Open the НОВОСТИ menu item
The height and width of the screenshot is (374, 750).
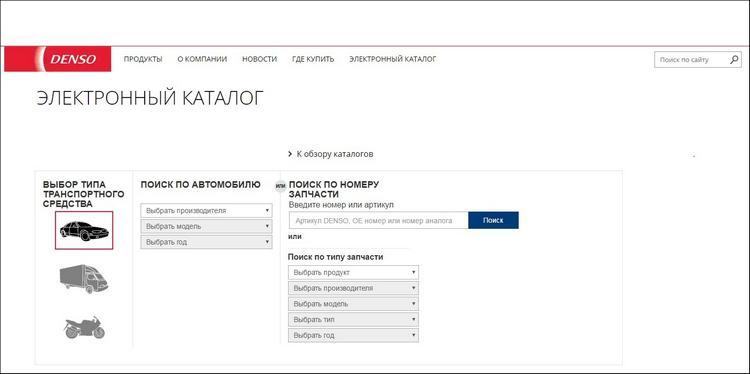point(260,59)
